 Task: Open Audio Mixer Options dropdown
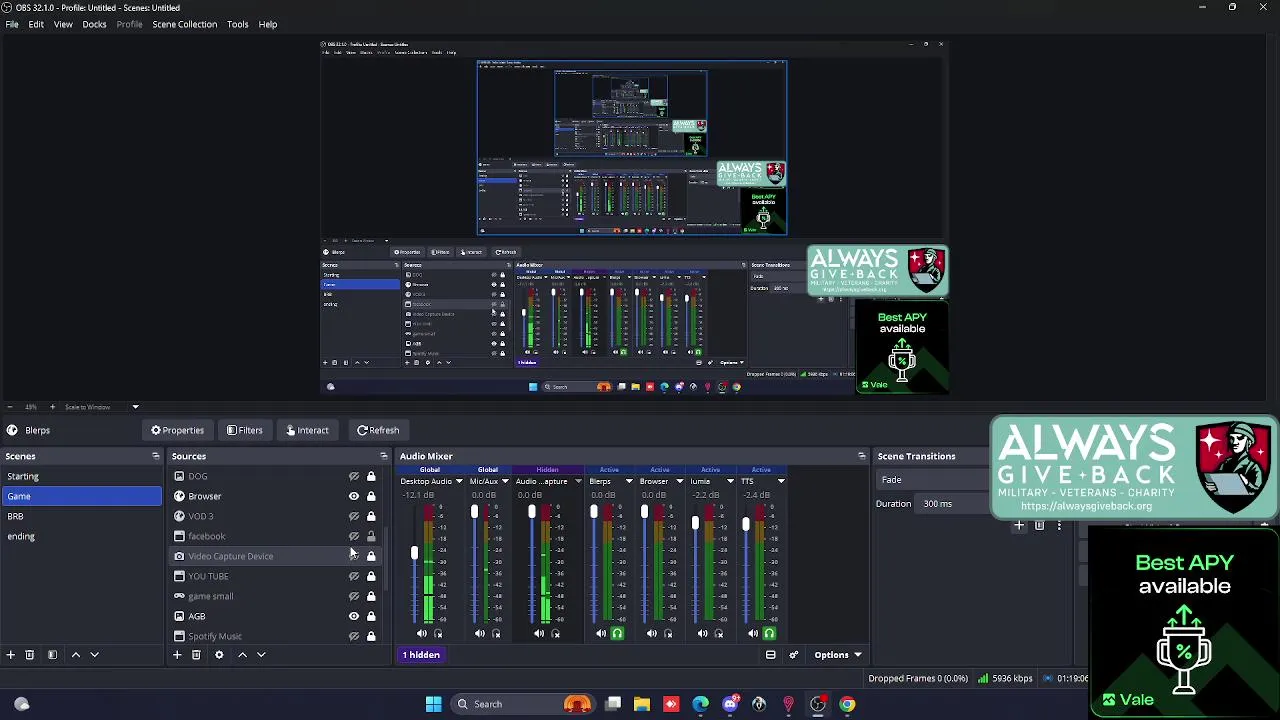tap(837, 655)
